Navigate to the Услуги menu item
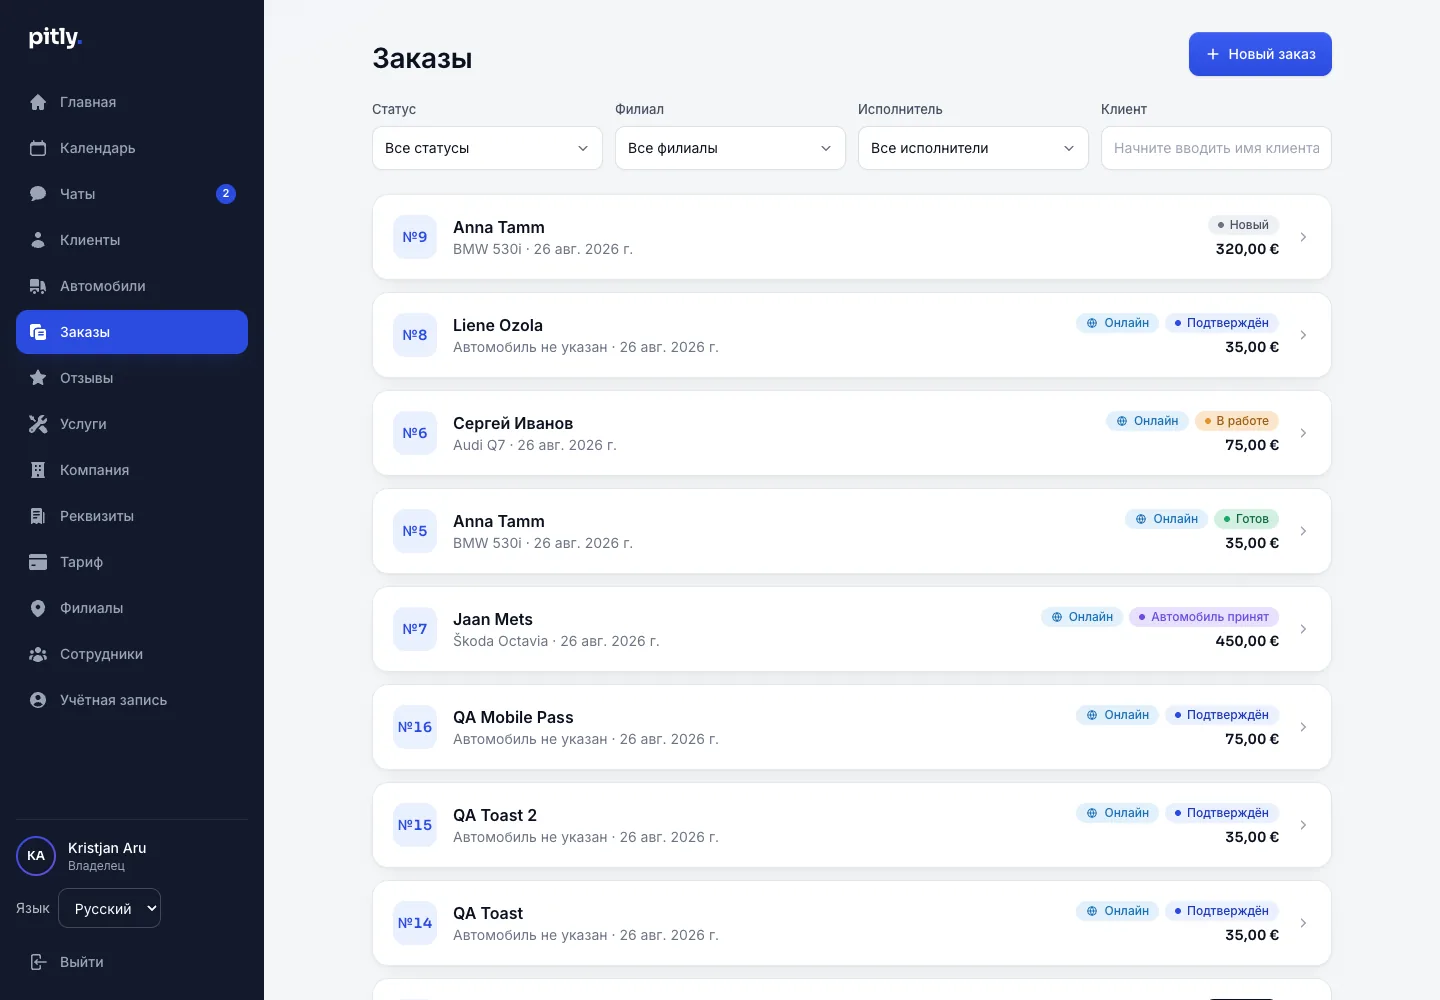 tap(132, 424)
